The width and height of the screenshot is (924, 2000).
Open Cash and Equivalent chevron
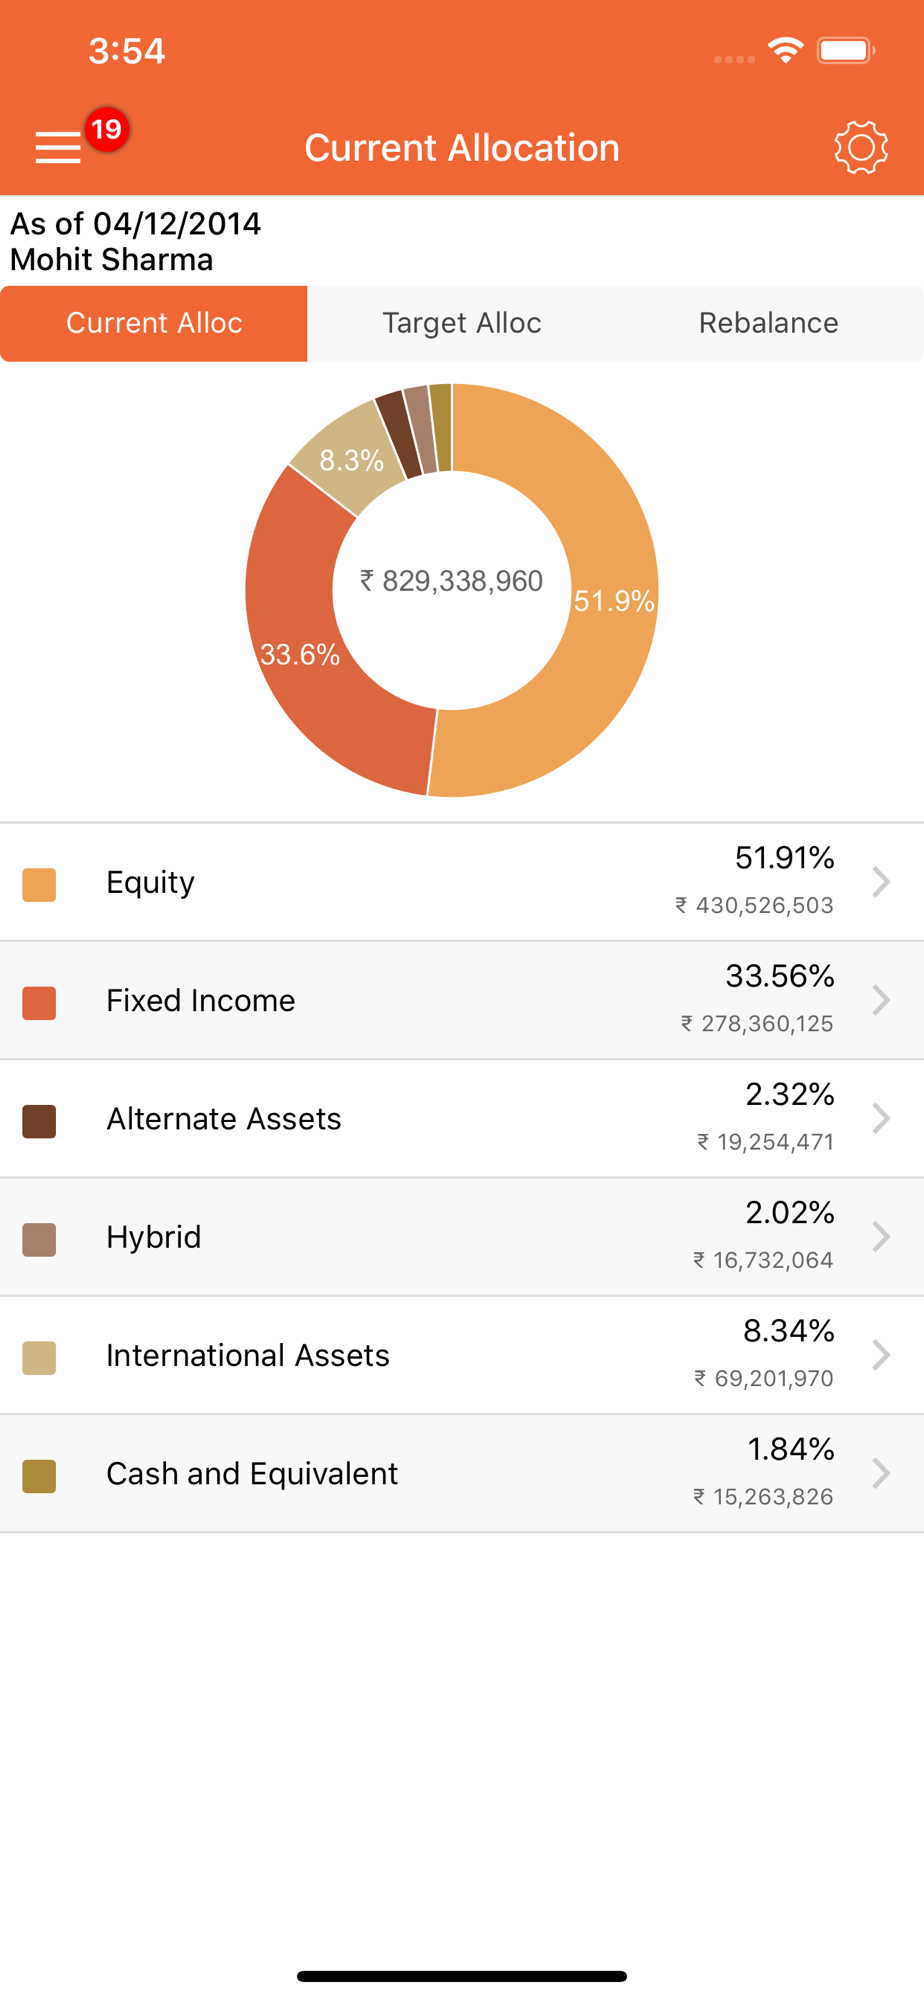[x=881, y=1473]
